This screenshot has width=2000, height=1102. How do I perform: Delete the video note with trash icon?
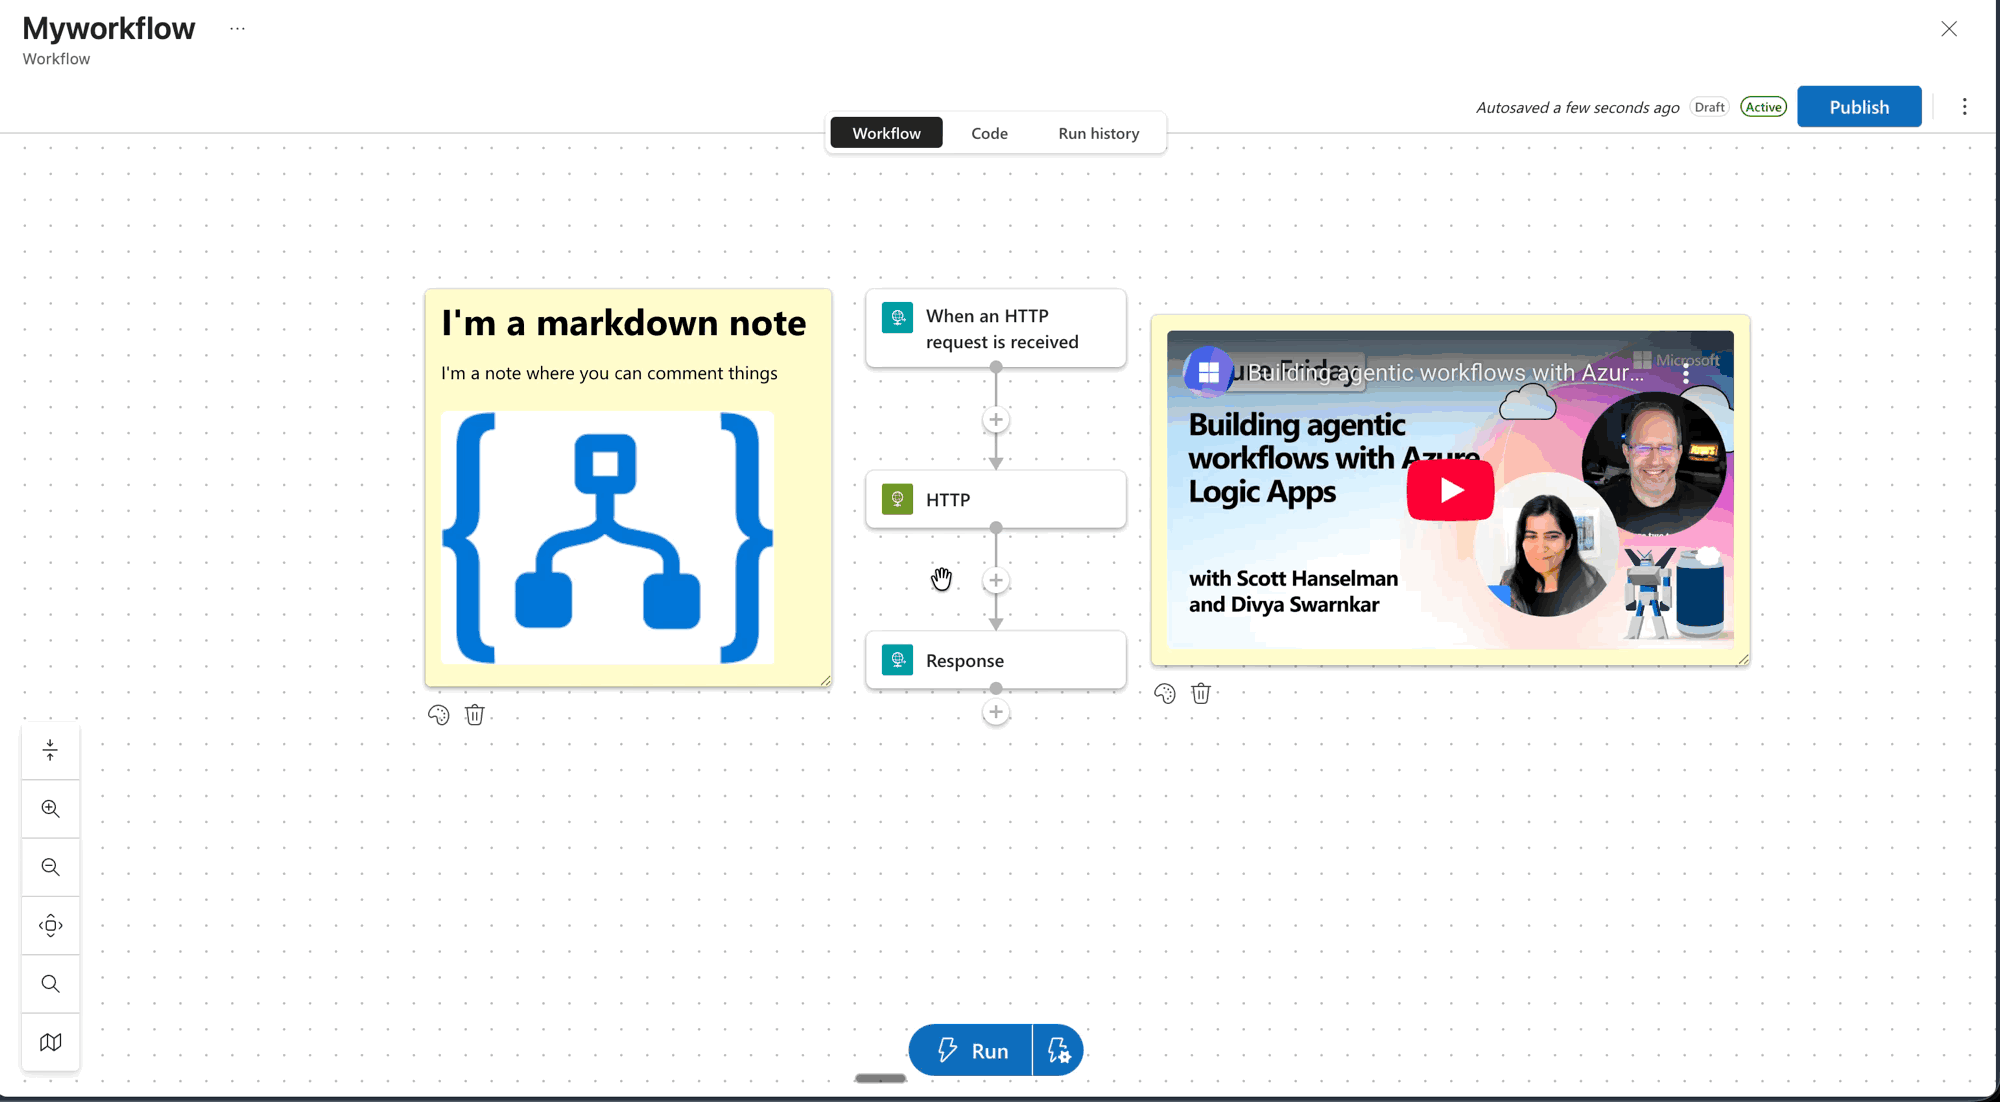coord(1201,693)
